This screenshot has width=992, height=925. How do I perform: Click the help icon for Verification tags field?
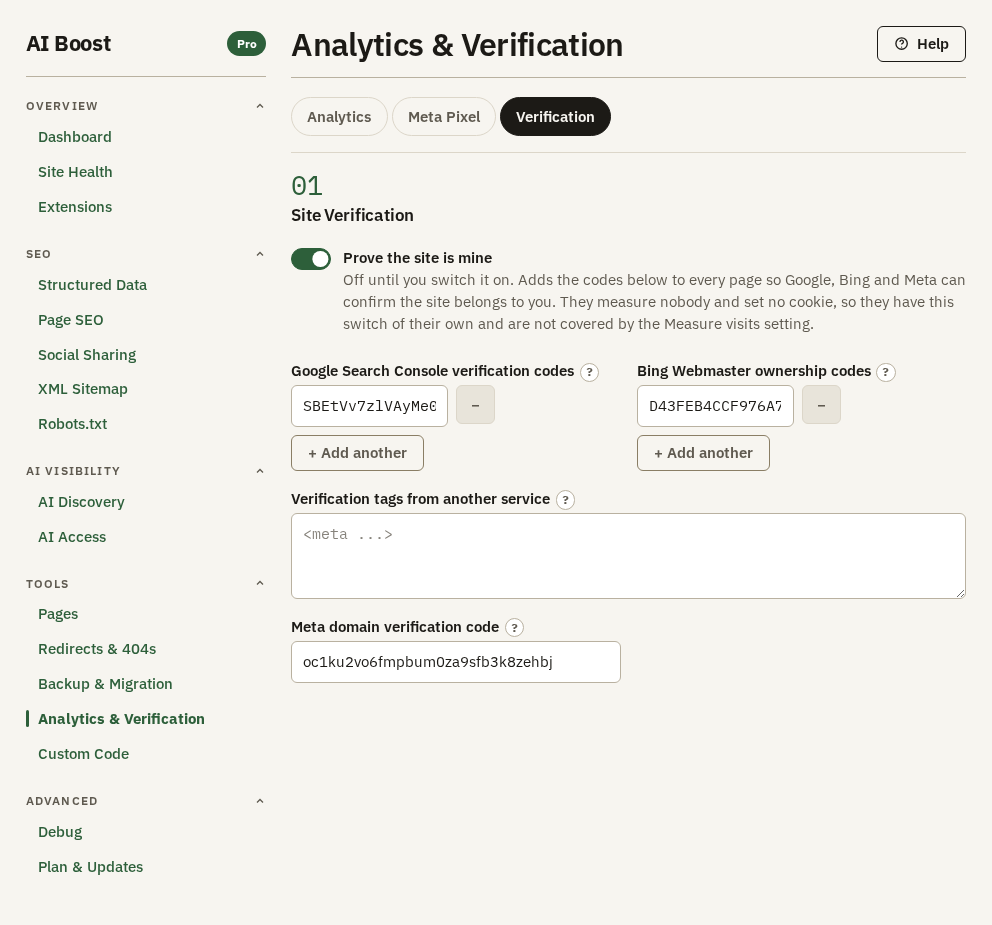pos(566,500)
